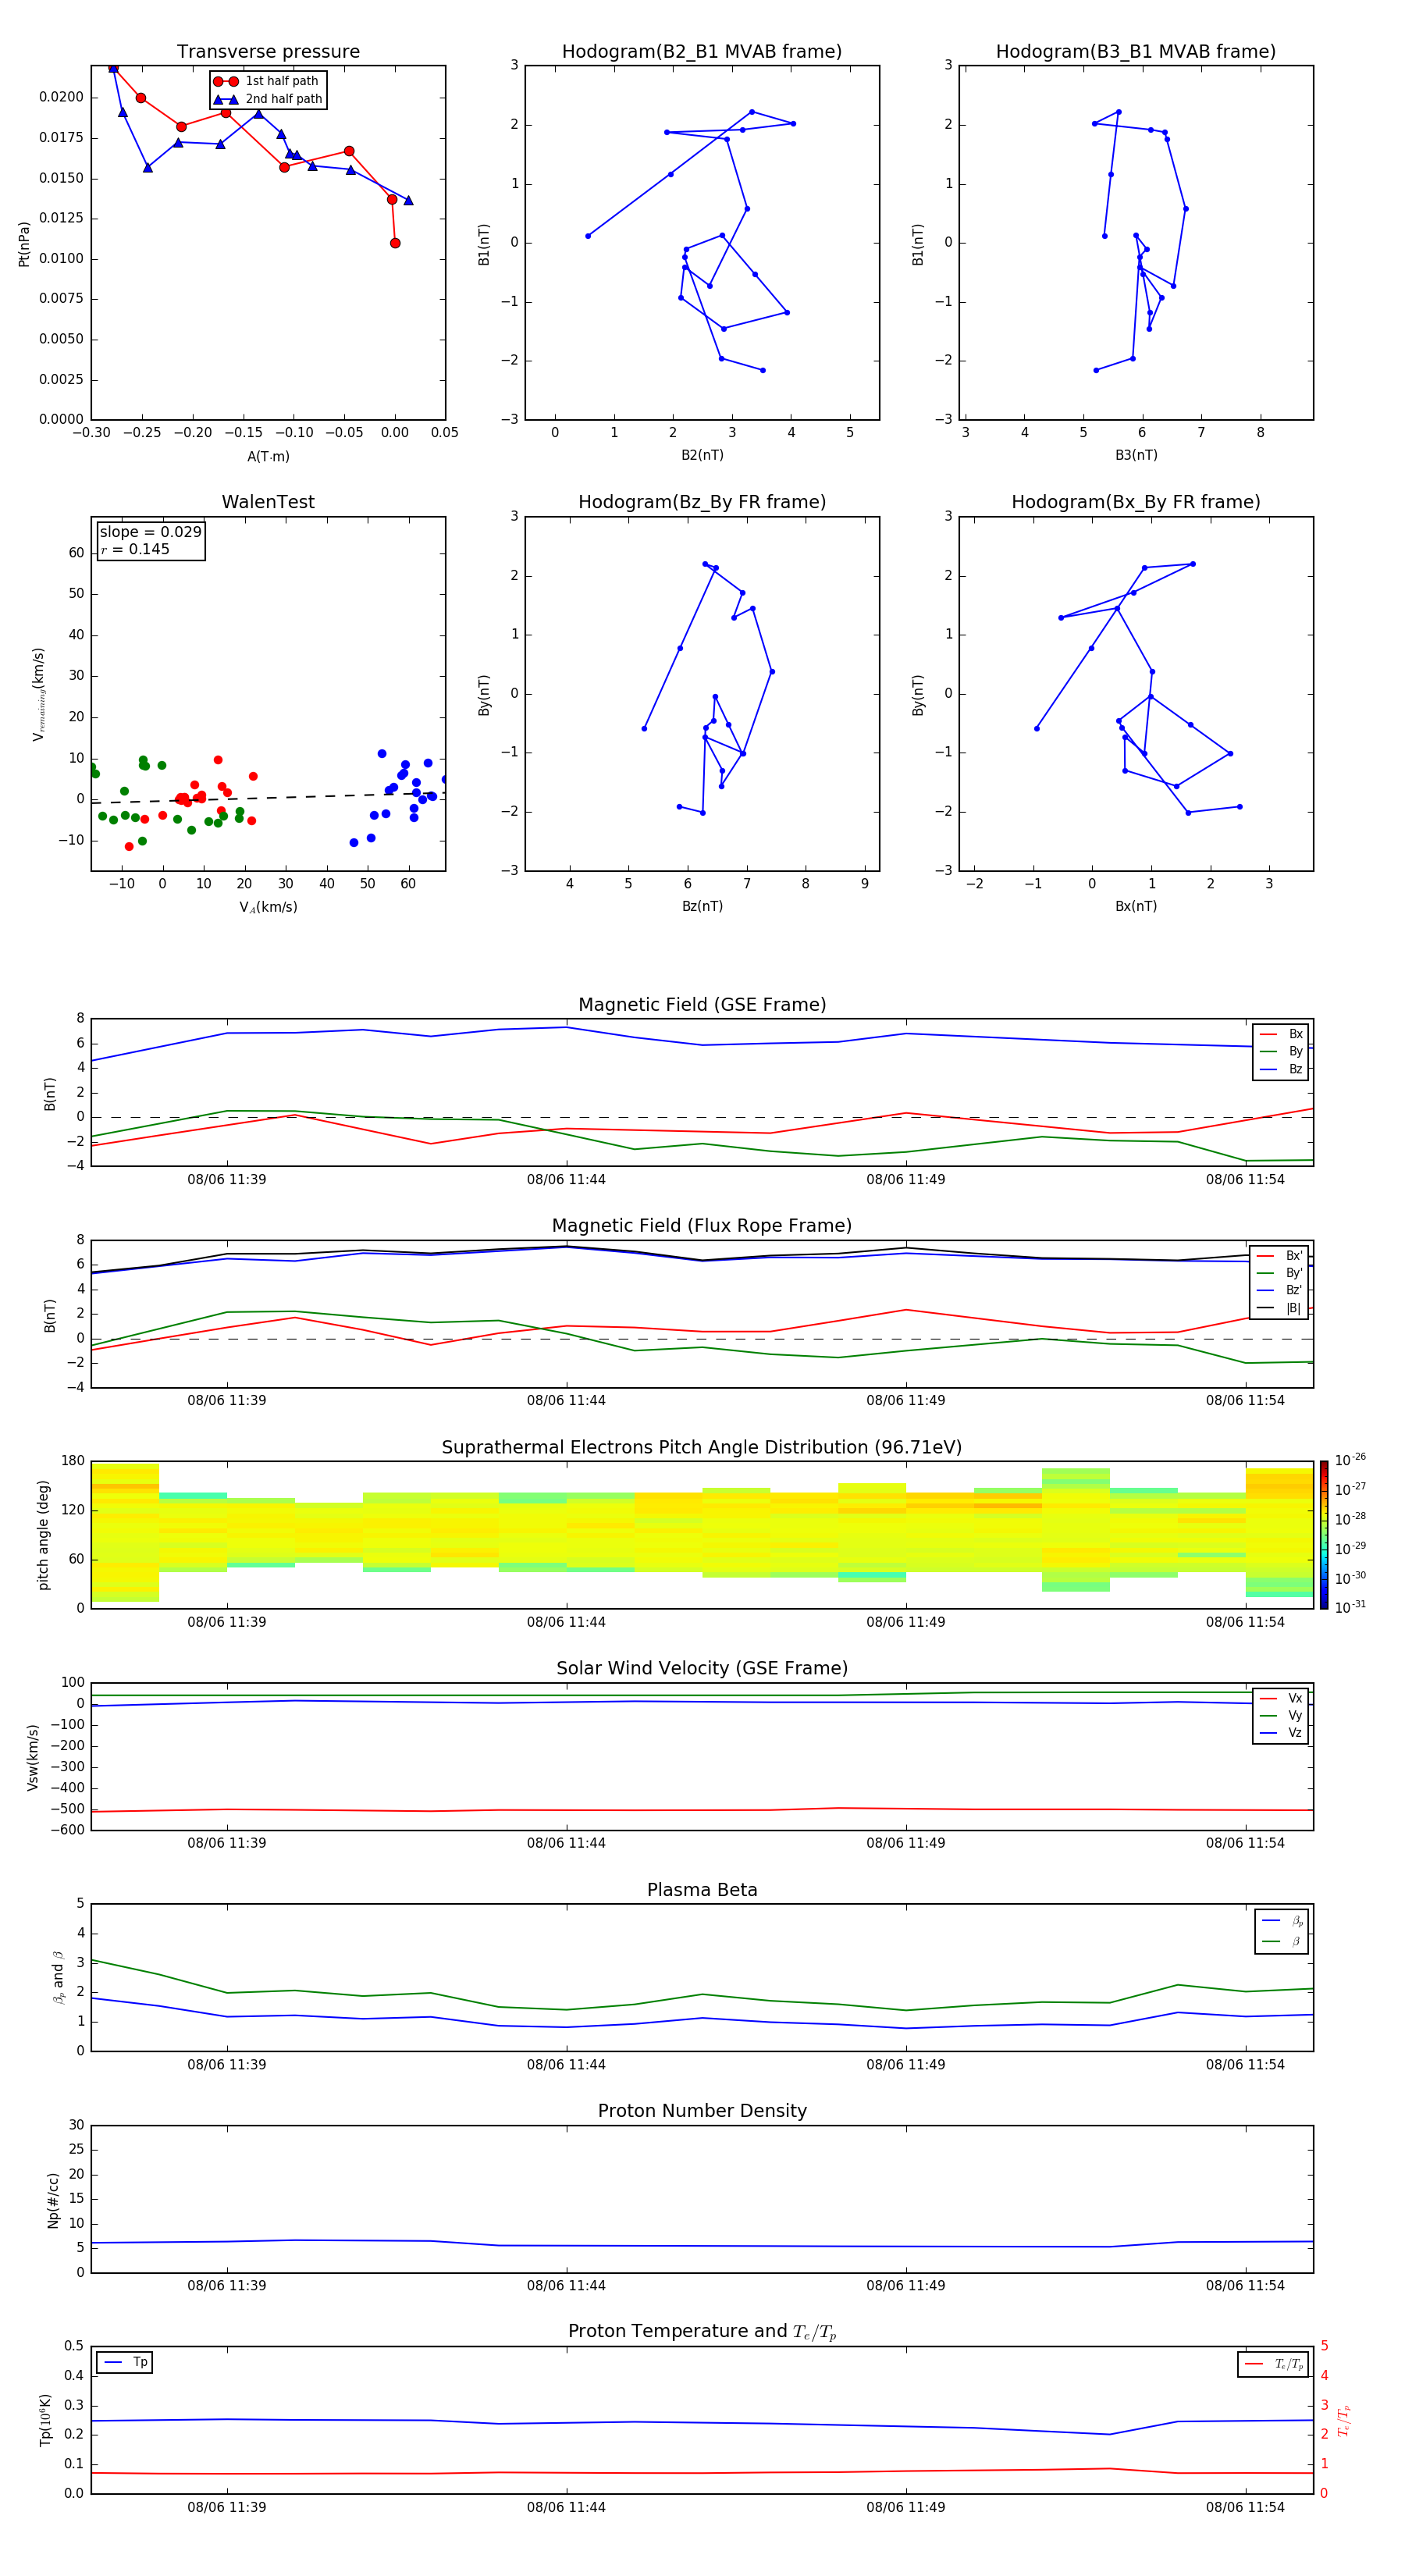Click the 'Magnetic Field (Flux Rope Frame)' title
1405x2576 pixels.
tap(702, 1226)
